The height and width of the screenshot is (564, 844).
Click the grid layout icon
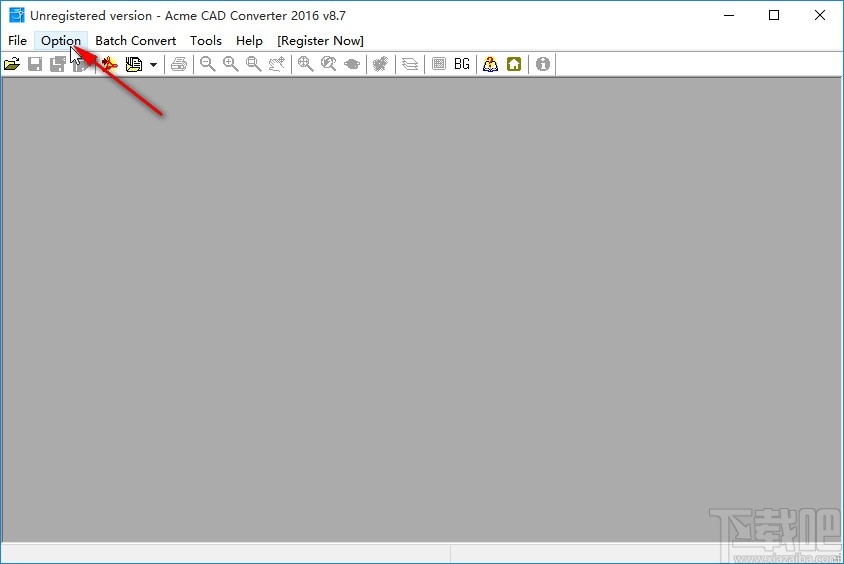[x=439, y=64]
